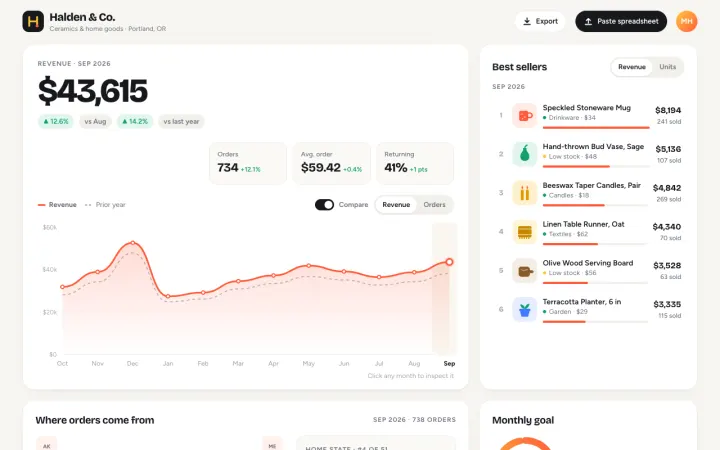Select the Sep data point on chart

click(449, 262)
